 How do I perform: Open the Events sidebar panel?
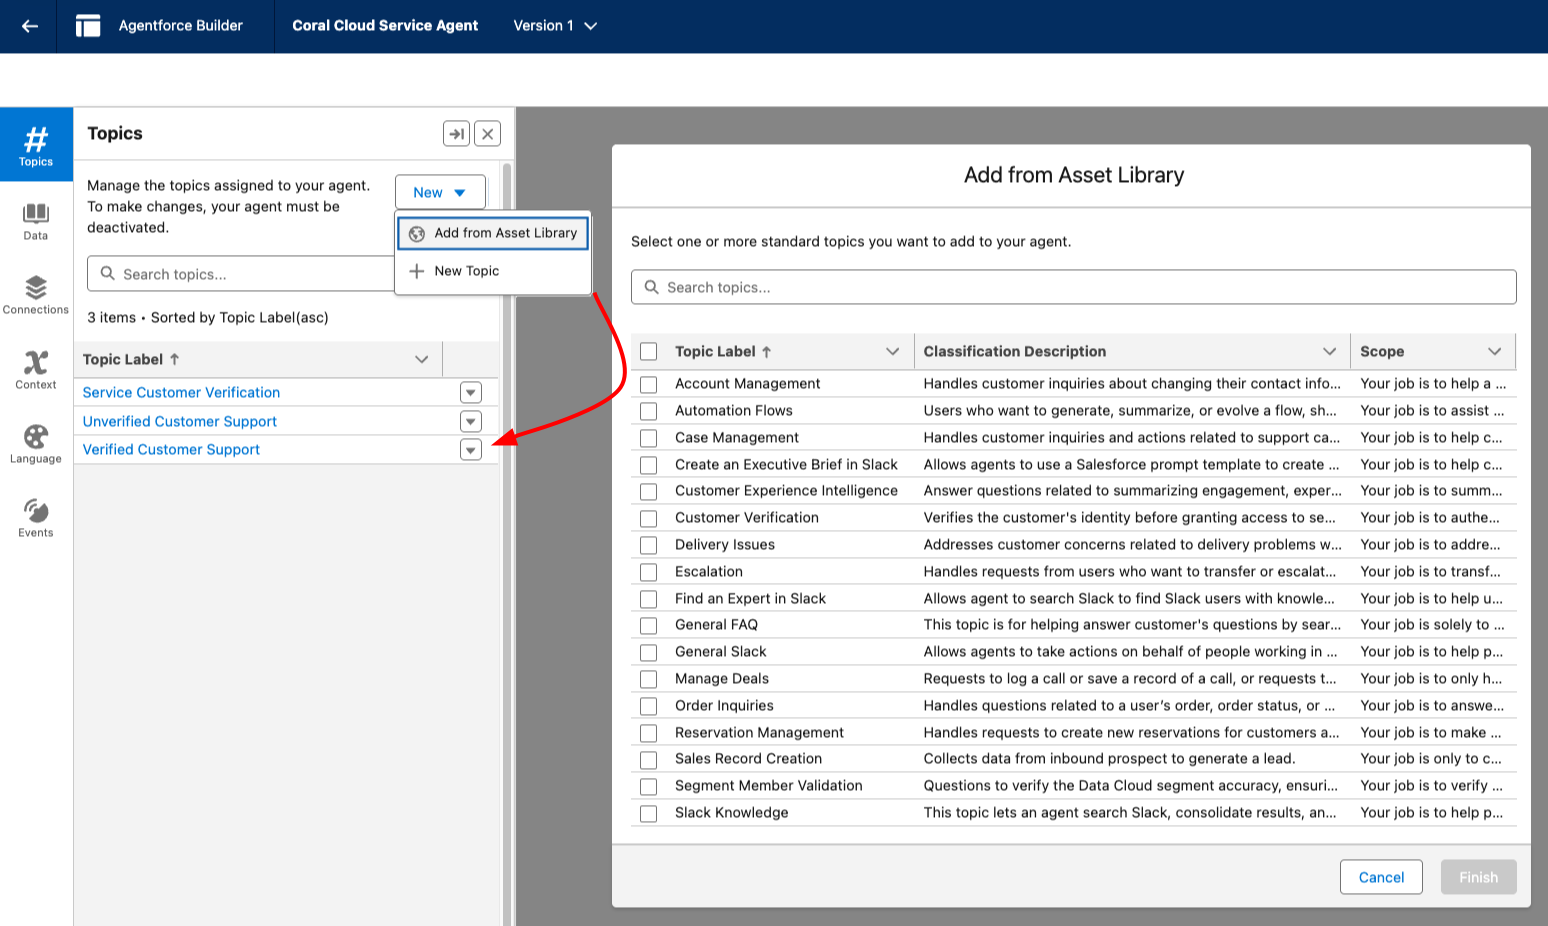click(x=36, y=518)
